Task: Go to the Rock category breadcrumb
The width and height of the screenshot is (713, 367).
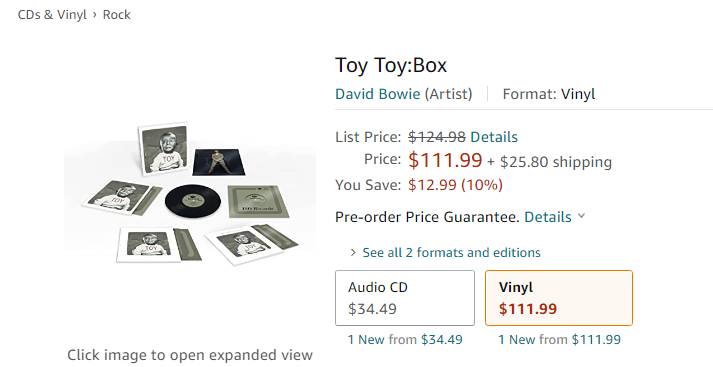Action: point(116,15)
